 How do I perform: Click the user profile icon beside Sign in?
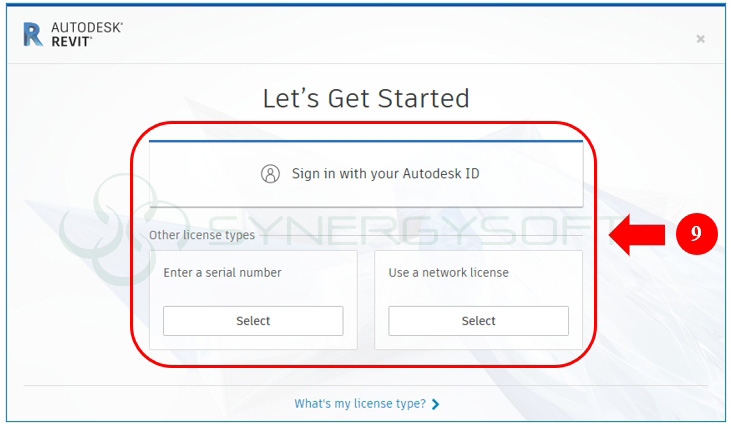point(270,173)
